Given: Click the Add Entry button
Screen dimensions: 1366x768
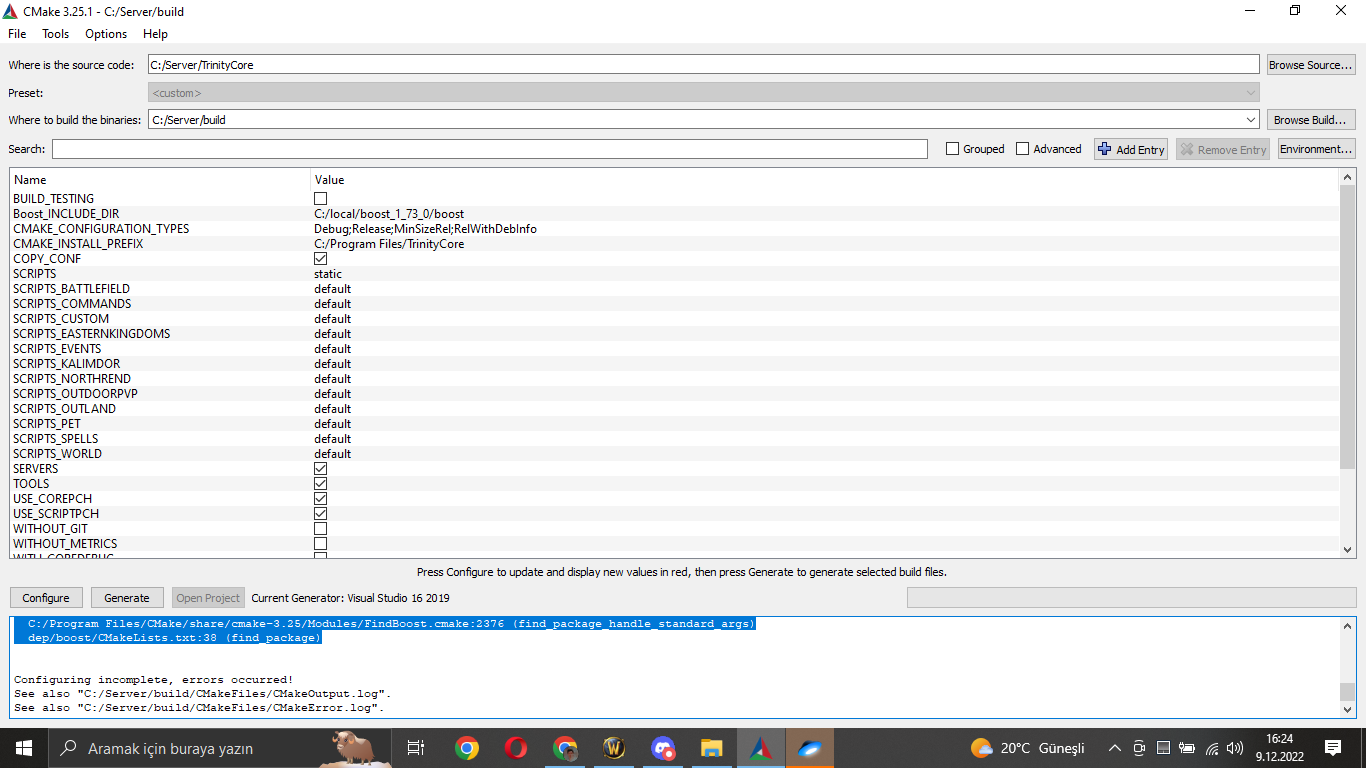Looking at the screenshot, I should (x=1131, y=149).
